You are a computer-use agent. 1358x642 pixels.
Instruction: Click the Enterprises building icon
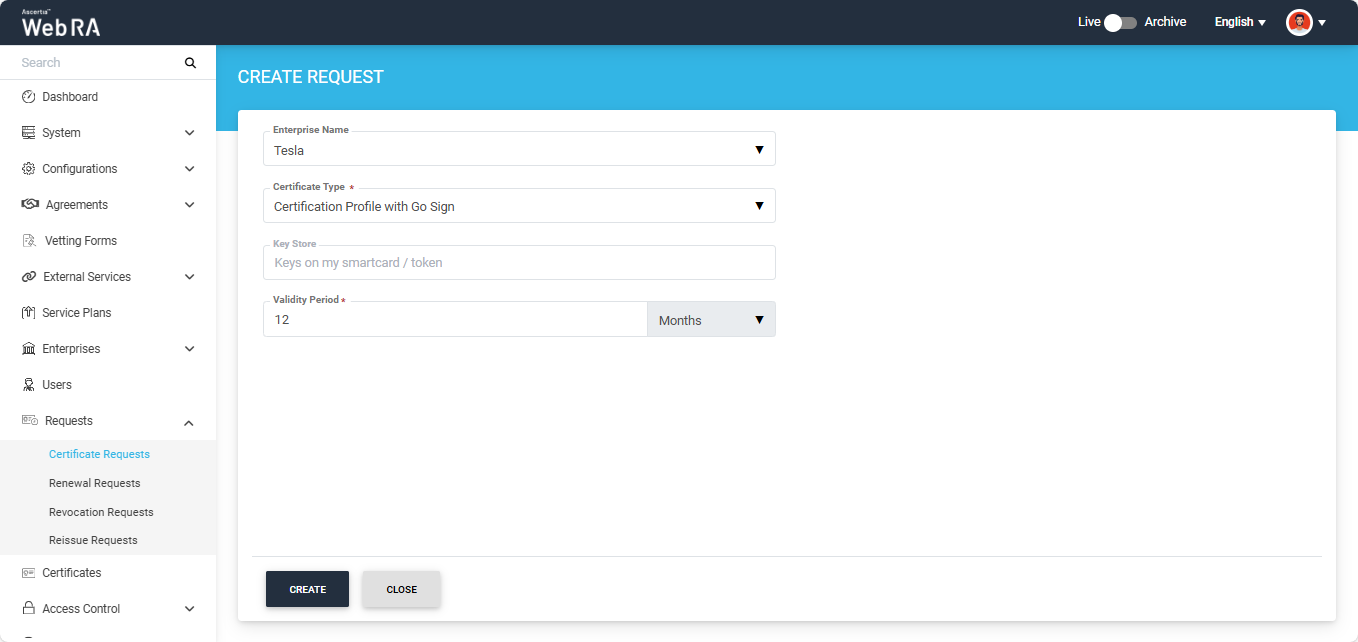point(28,349)
